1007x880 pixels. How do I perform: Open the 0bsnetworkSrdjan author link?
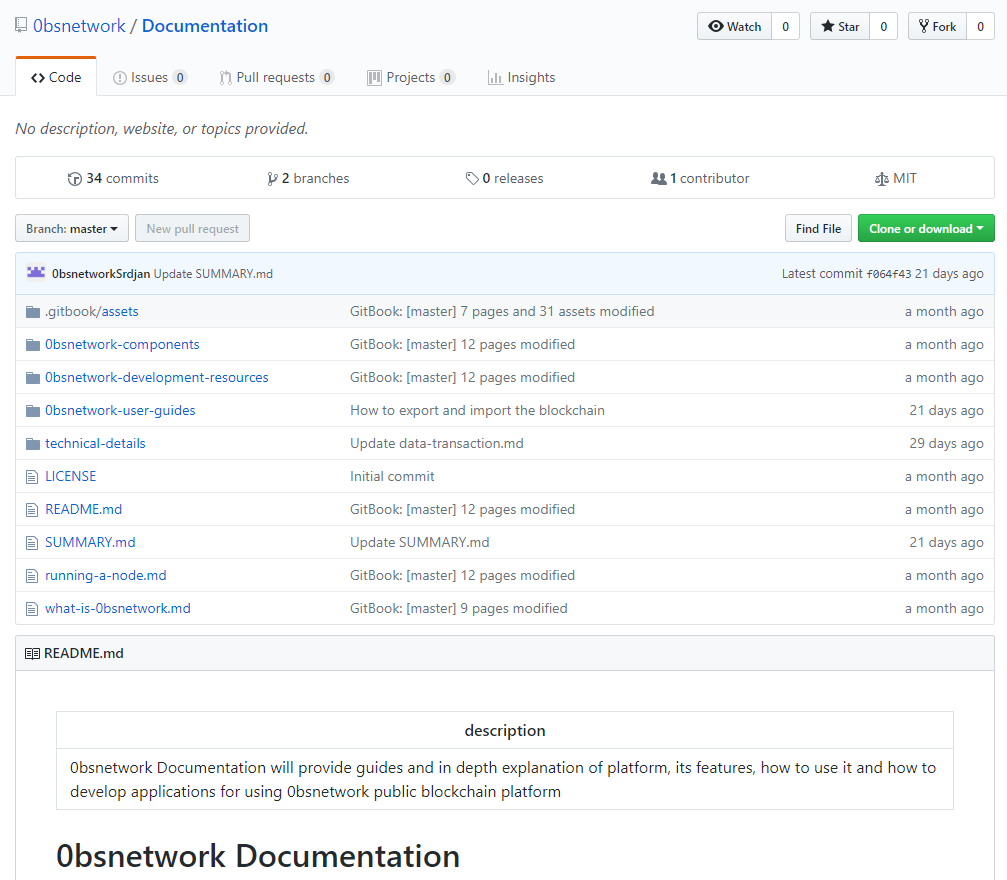(x=101, y=274)
